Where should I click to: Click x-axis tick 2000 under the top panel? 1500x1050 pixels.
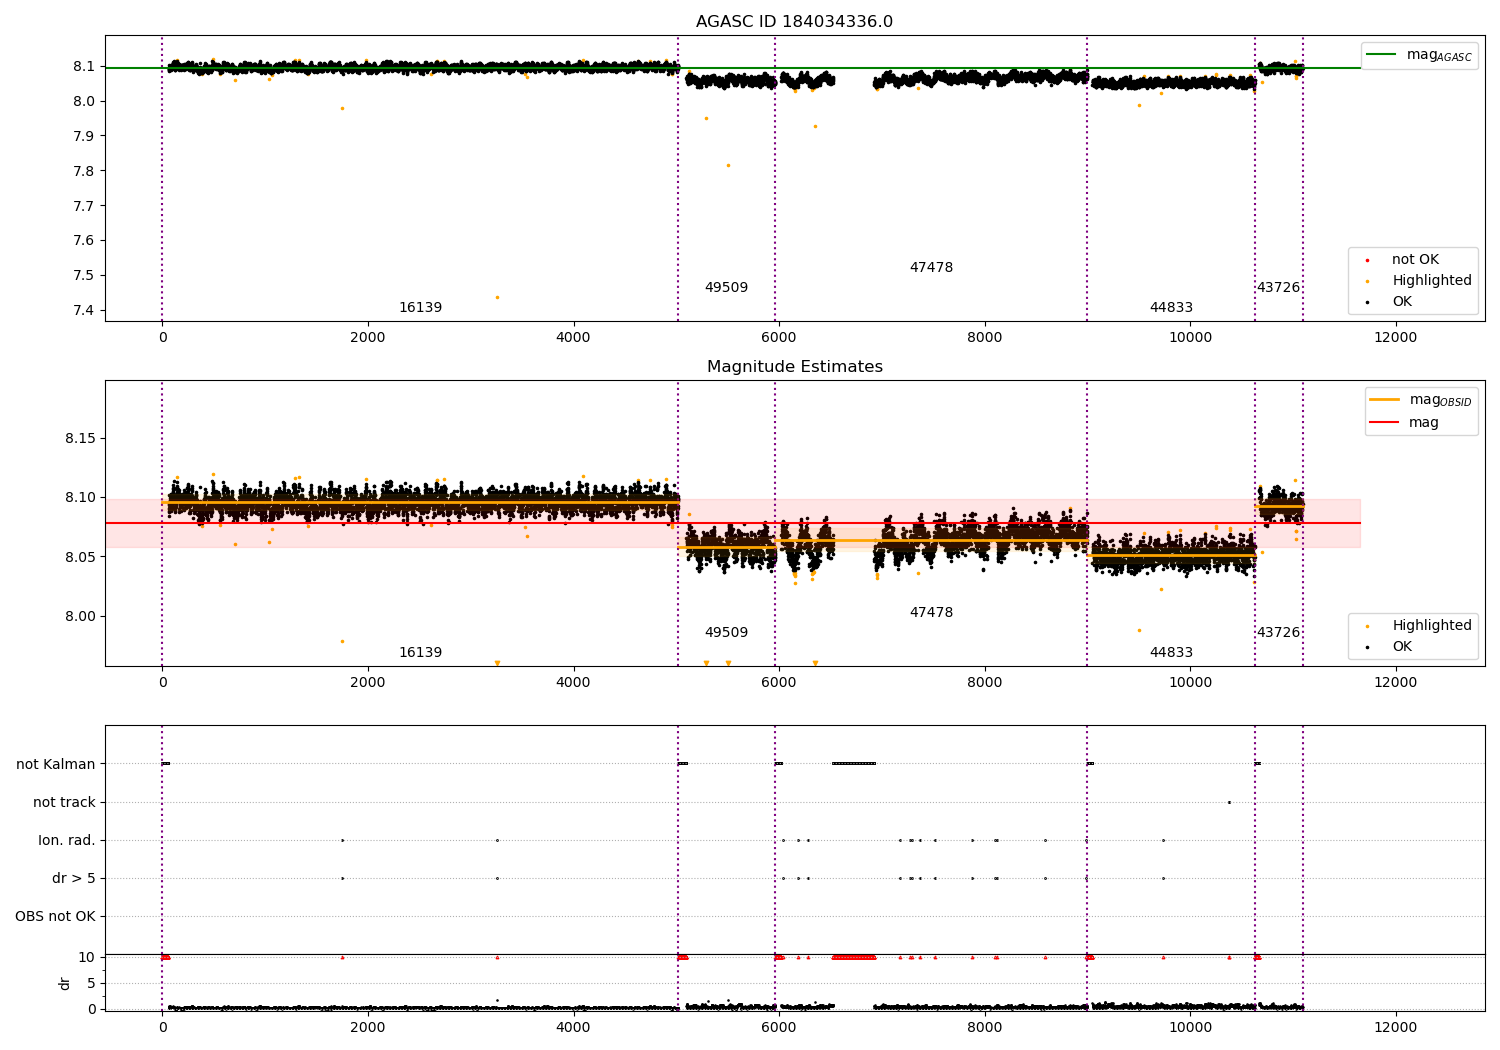click(368, 337)
